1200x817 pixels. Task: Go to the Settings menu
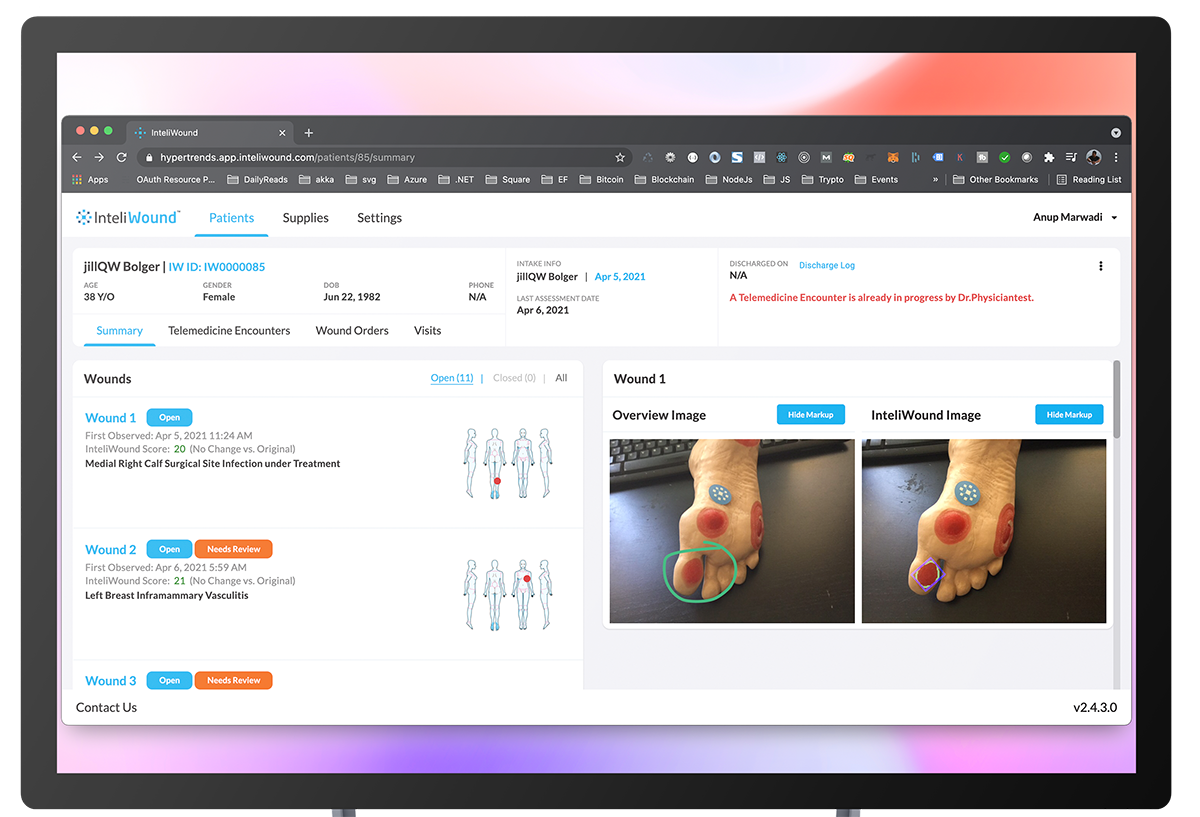click(x=379, y=218)
